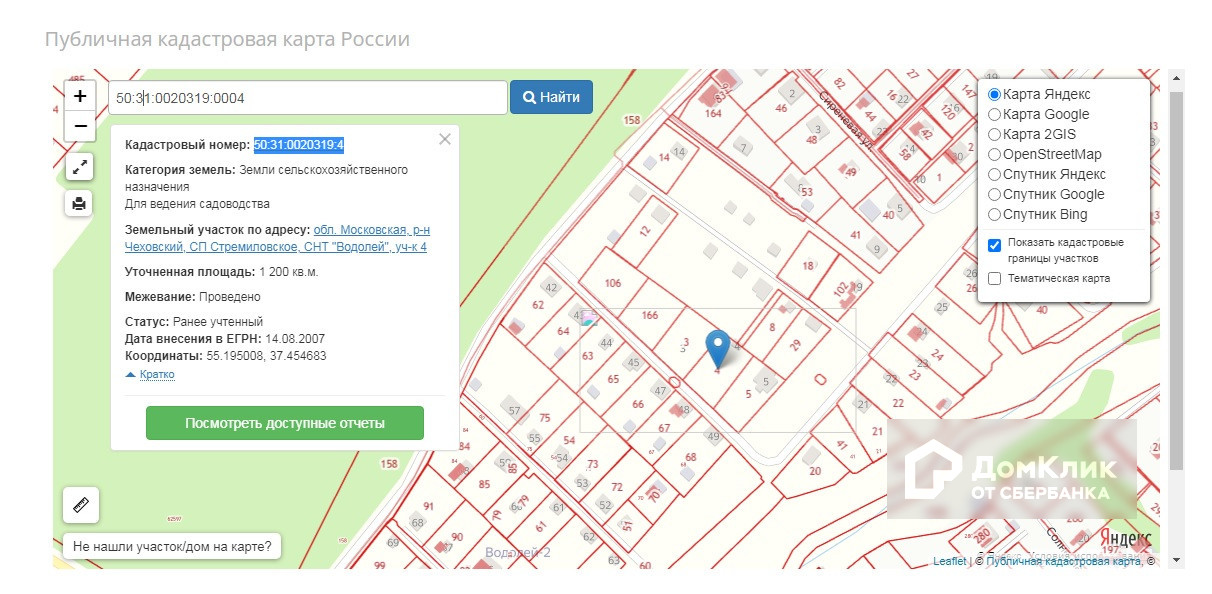Print the map using printer icon
This screenshot has height=594, width=1212.
coord(80,203)
